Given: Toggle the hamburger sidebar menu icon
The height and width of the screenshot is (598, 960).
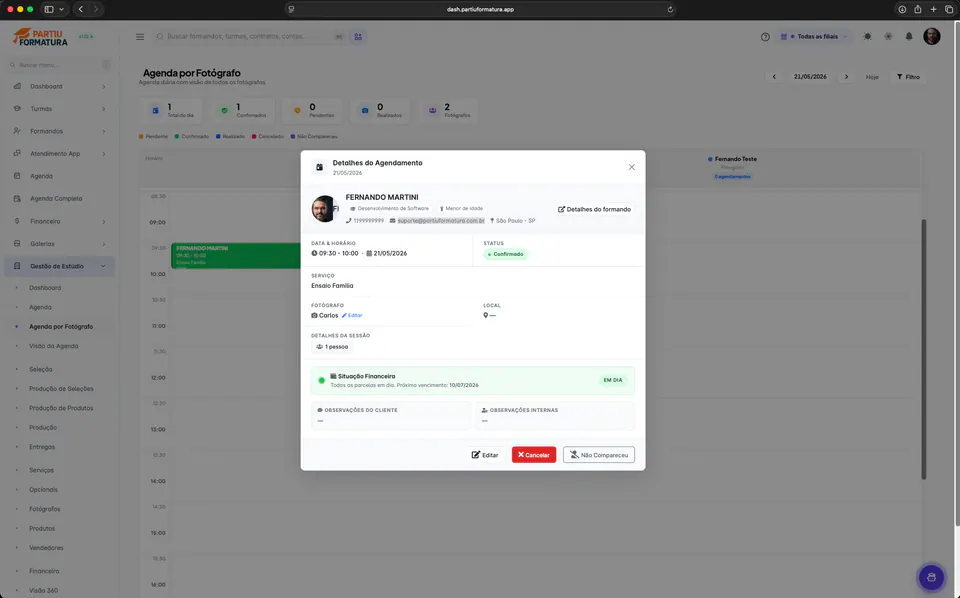Looking at the screenshot, I should (x=140, y=37).
